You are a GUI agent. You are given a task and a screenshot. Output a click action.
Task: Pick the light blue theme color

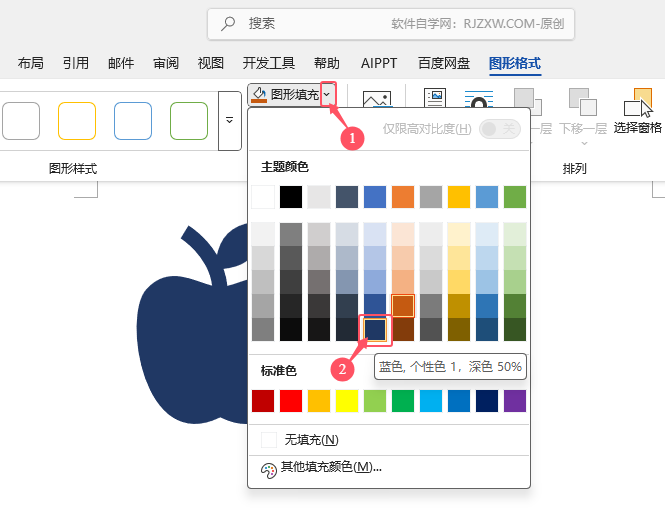[x=487, y=197]
